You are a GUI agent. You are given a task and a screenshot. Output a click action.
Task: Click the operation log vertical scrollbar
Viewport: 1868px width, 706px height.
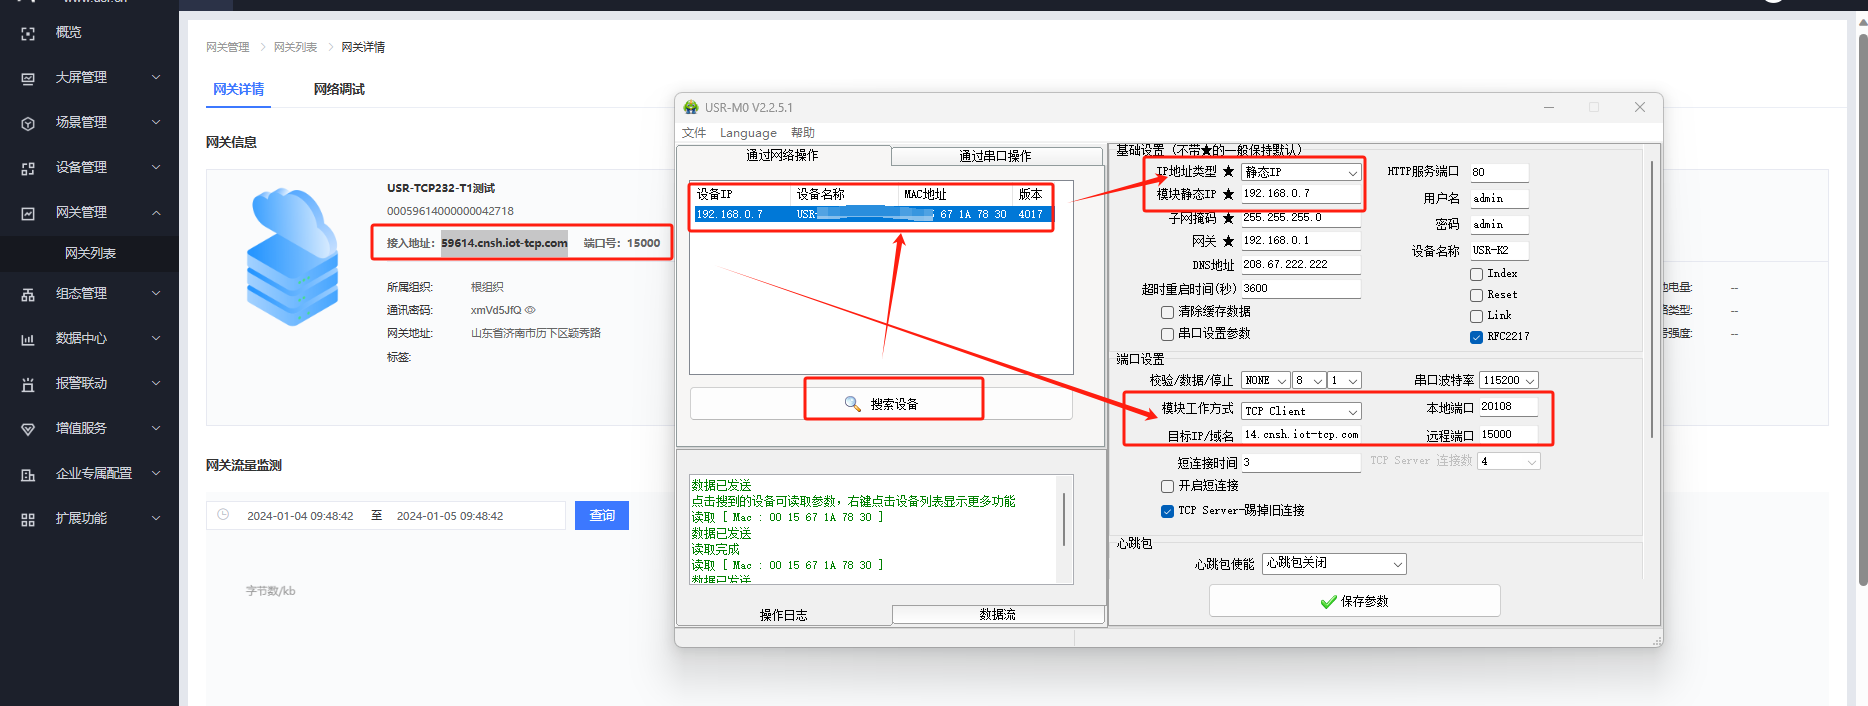(1064, 519)
